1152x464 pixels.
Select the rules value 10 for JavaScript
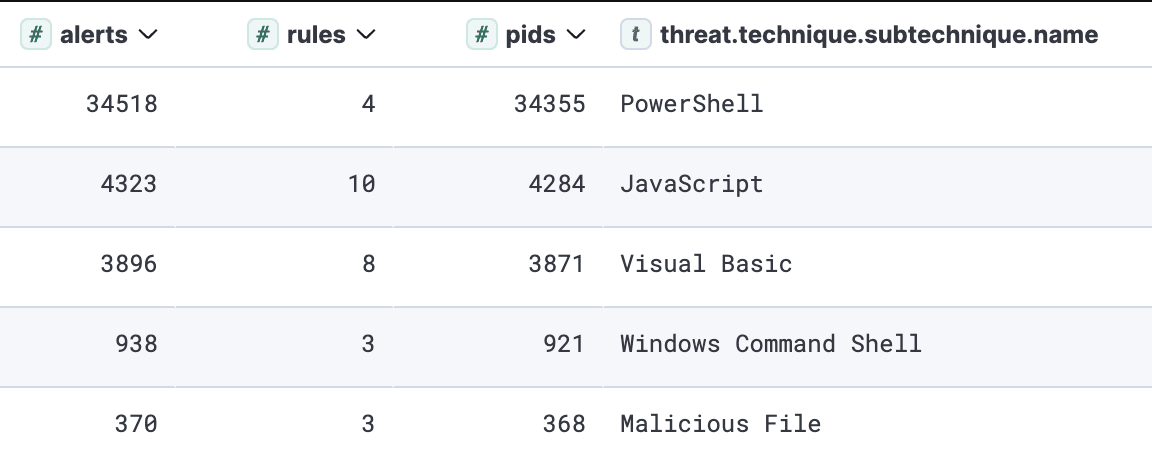(362, 184)
